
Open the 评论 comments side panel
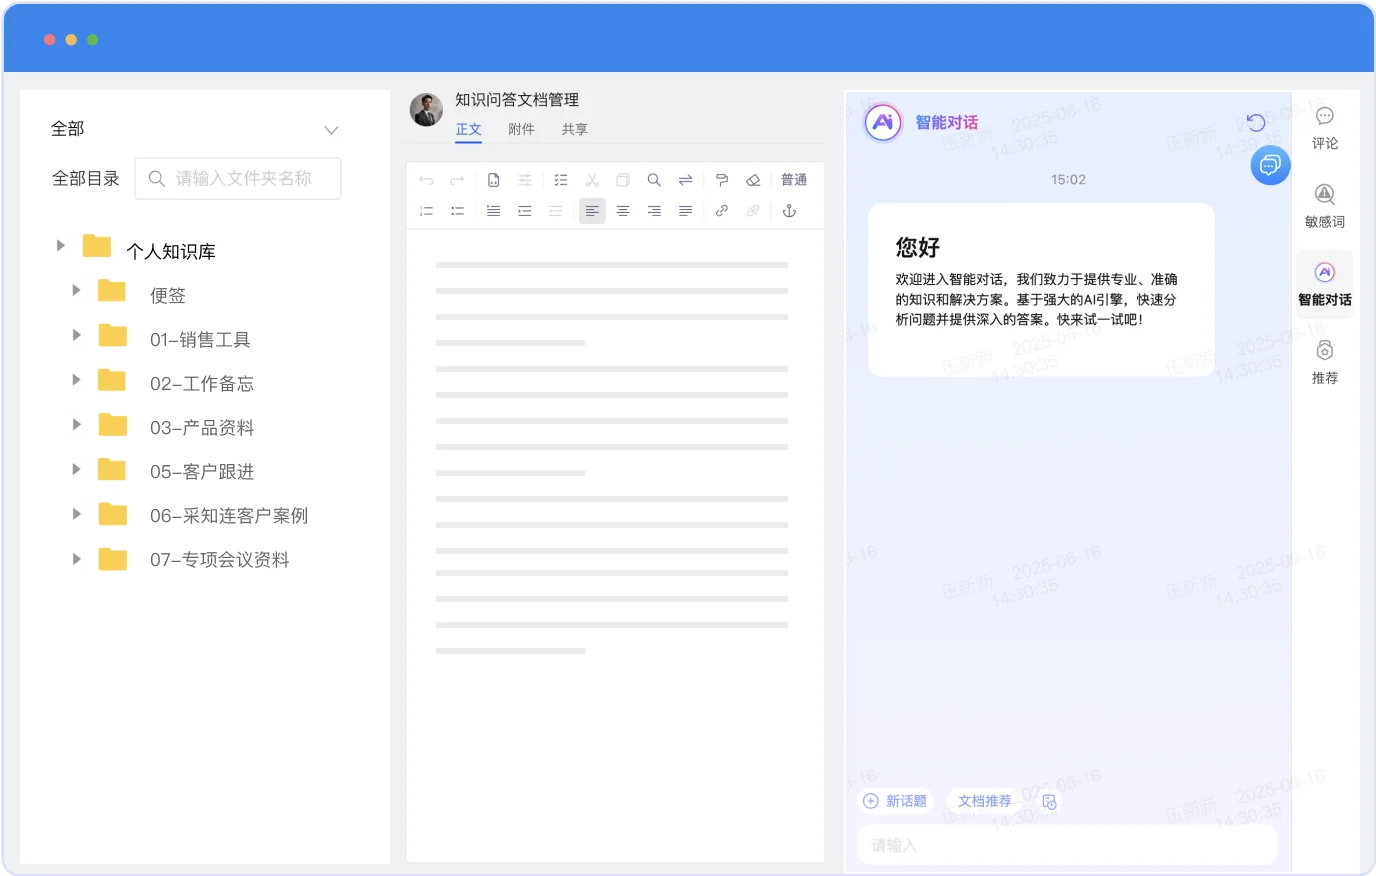[x=1325, y=128]
